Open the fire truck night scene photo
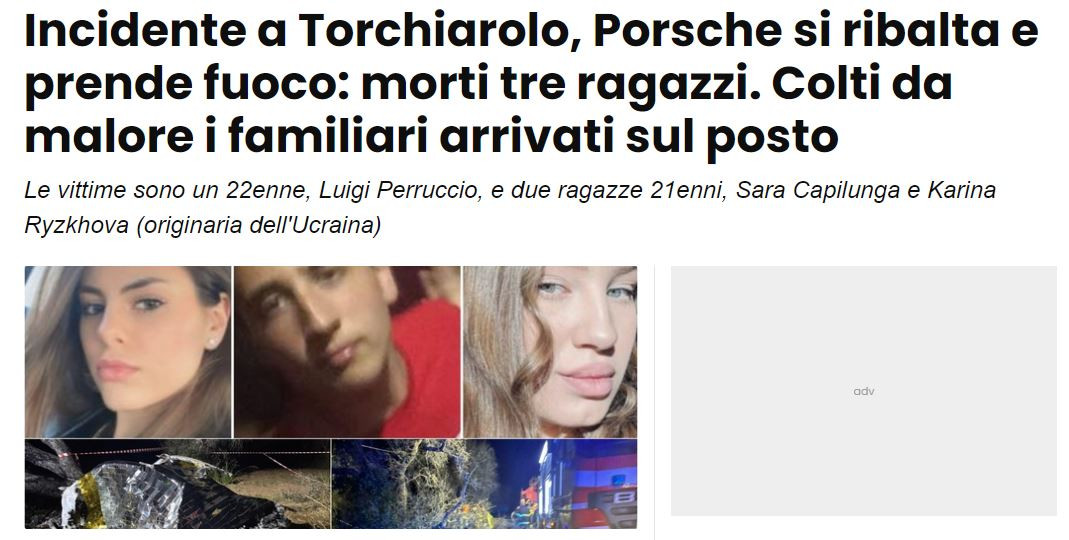Image resolution: width=1069 pixels, height=540 pixels. tap(484, 484)
